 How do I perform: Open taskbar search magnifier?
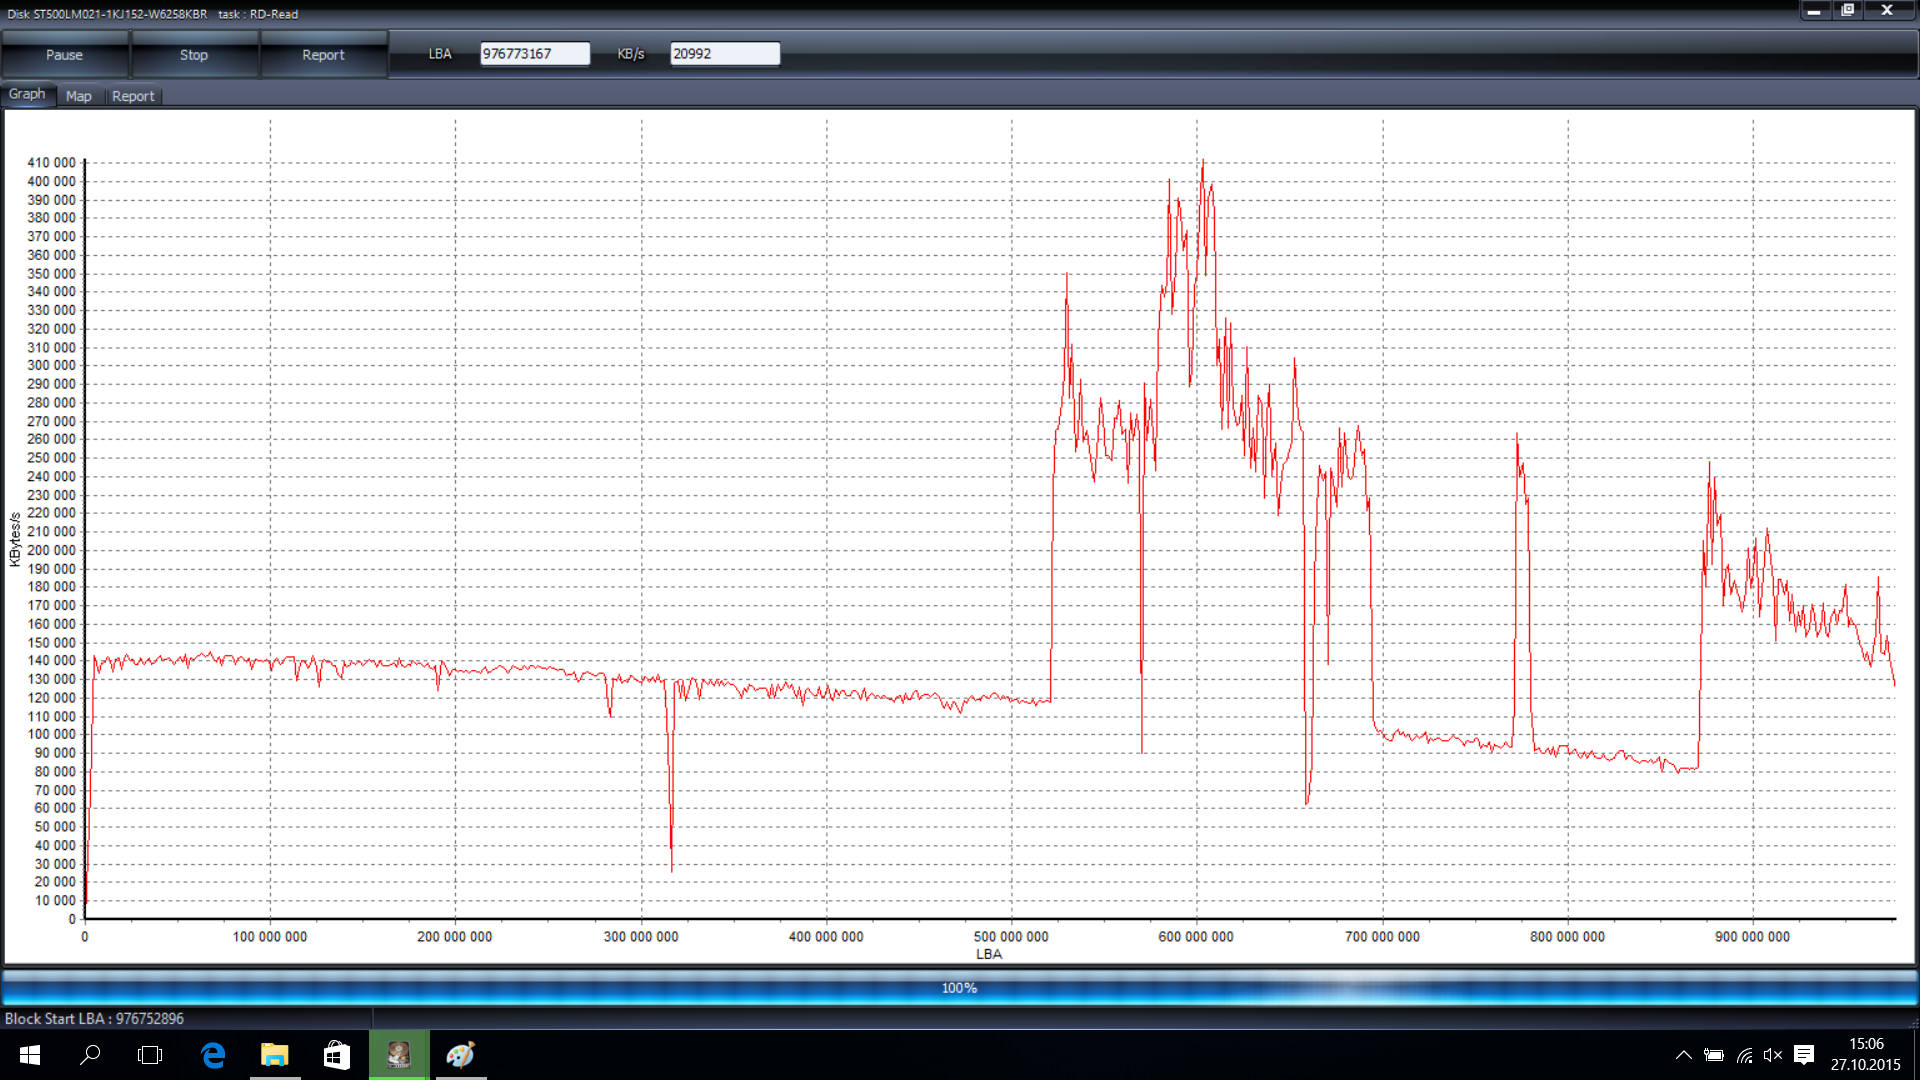point(90,1055)
